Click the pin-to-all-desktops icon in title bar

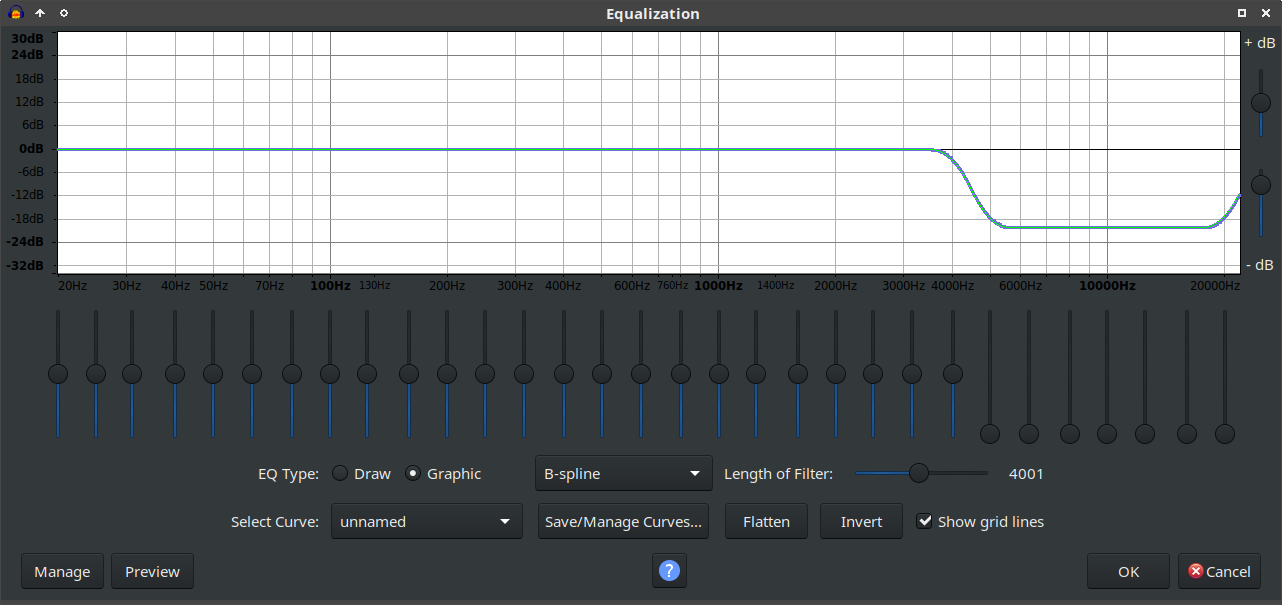pyautogui.click(x=64, y=13)
